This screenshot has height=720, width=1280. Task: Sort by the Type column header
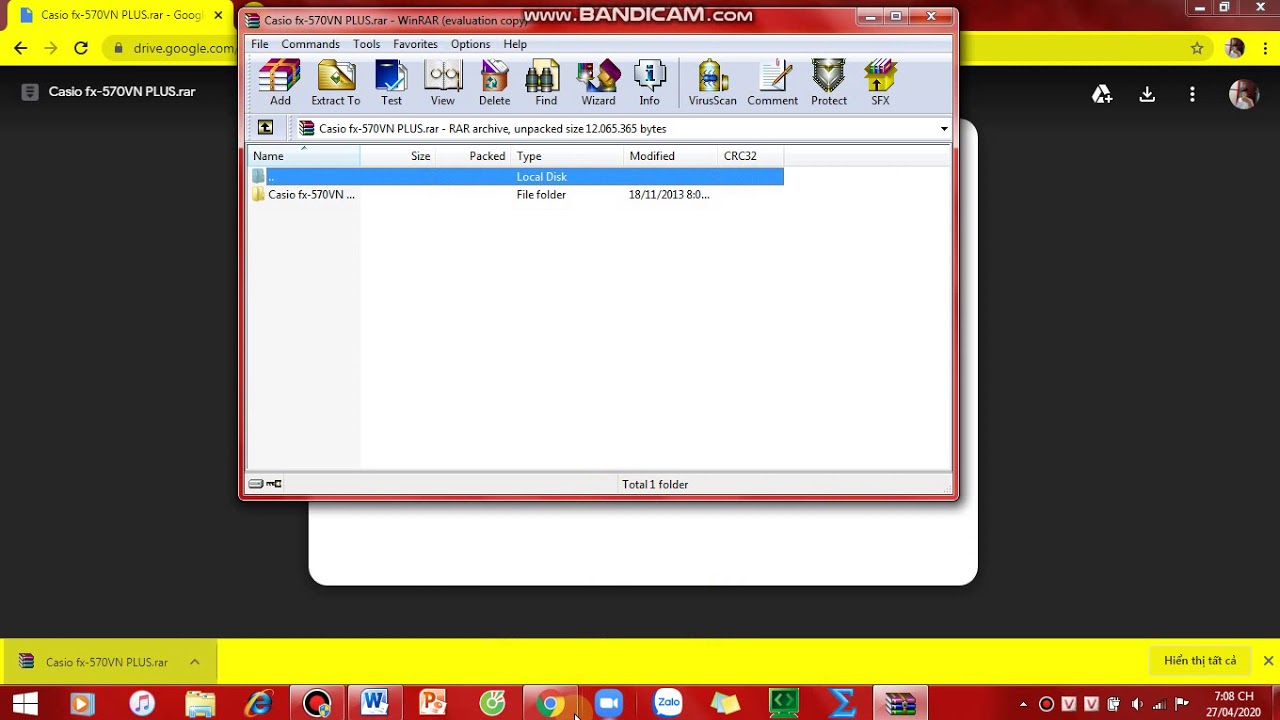(568, 156)
